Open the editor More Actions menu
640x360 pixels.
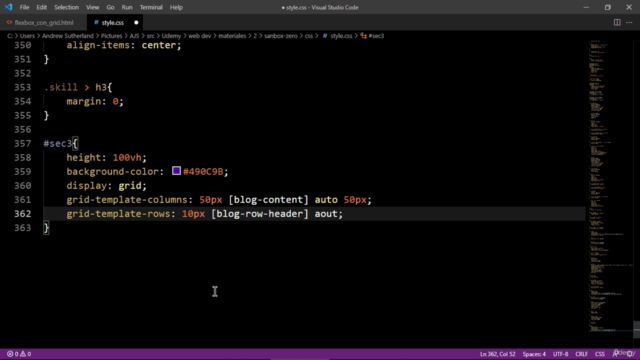click(629, 22)
